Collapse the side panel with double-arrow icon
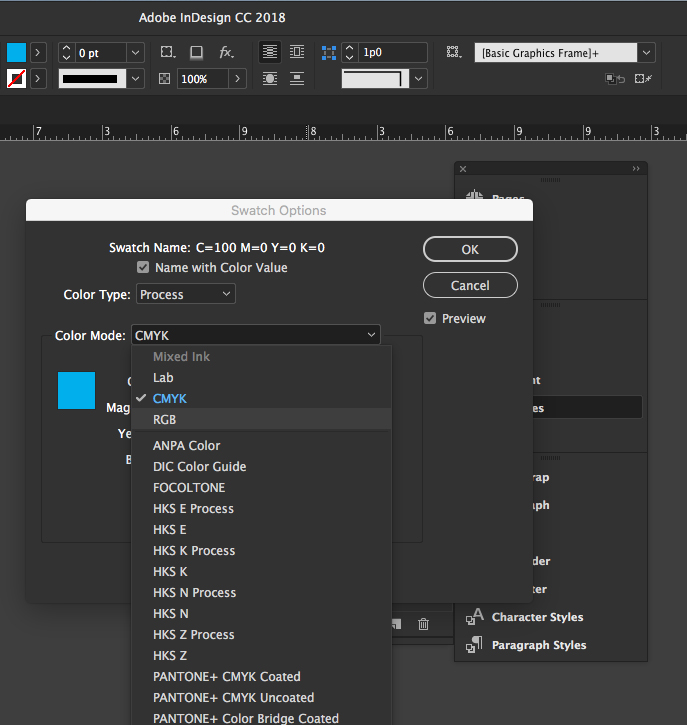 click(636, 169)
